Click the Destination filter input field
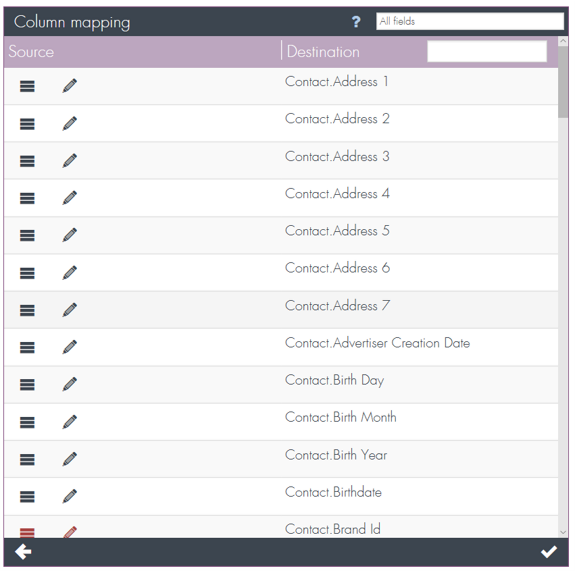Screen dimensions: 575x571 [487, 51]
